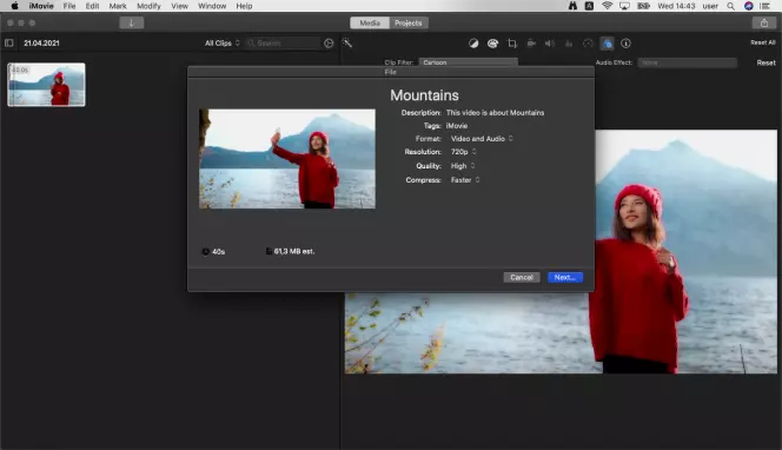
Task: Open the View menu
Action: [x=180, y=6]
